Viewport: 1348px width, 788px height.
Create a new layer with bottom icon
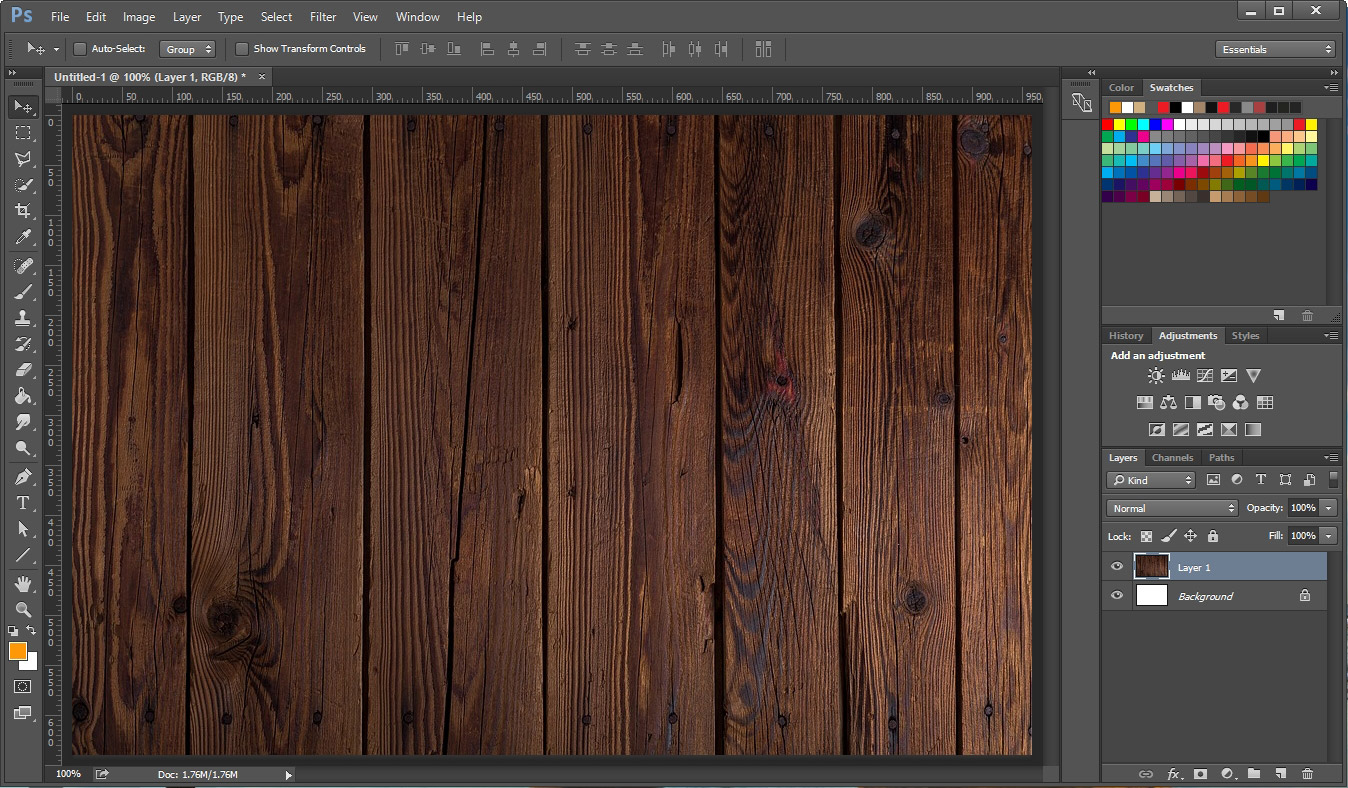point(1281,774)
